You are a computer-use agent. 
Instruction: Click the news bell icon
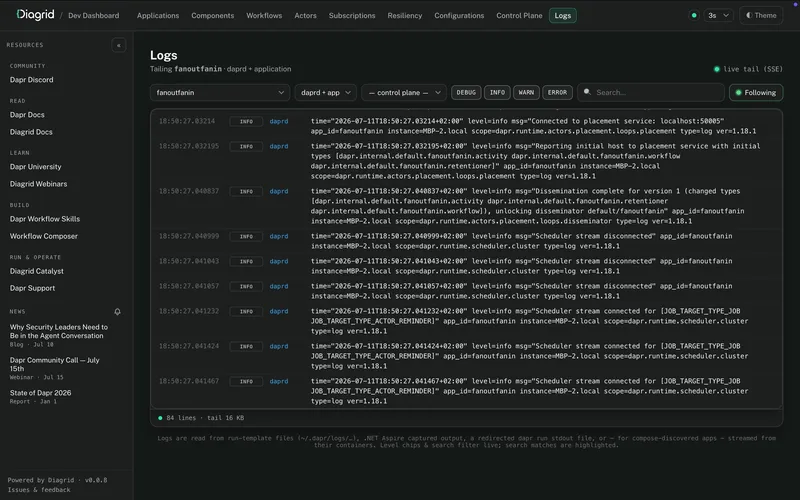point(117,312)
